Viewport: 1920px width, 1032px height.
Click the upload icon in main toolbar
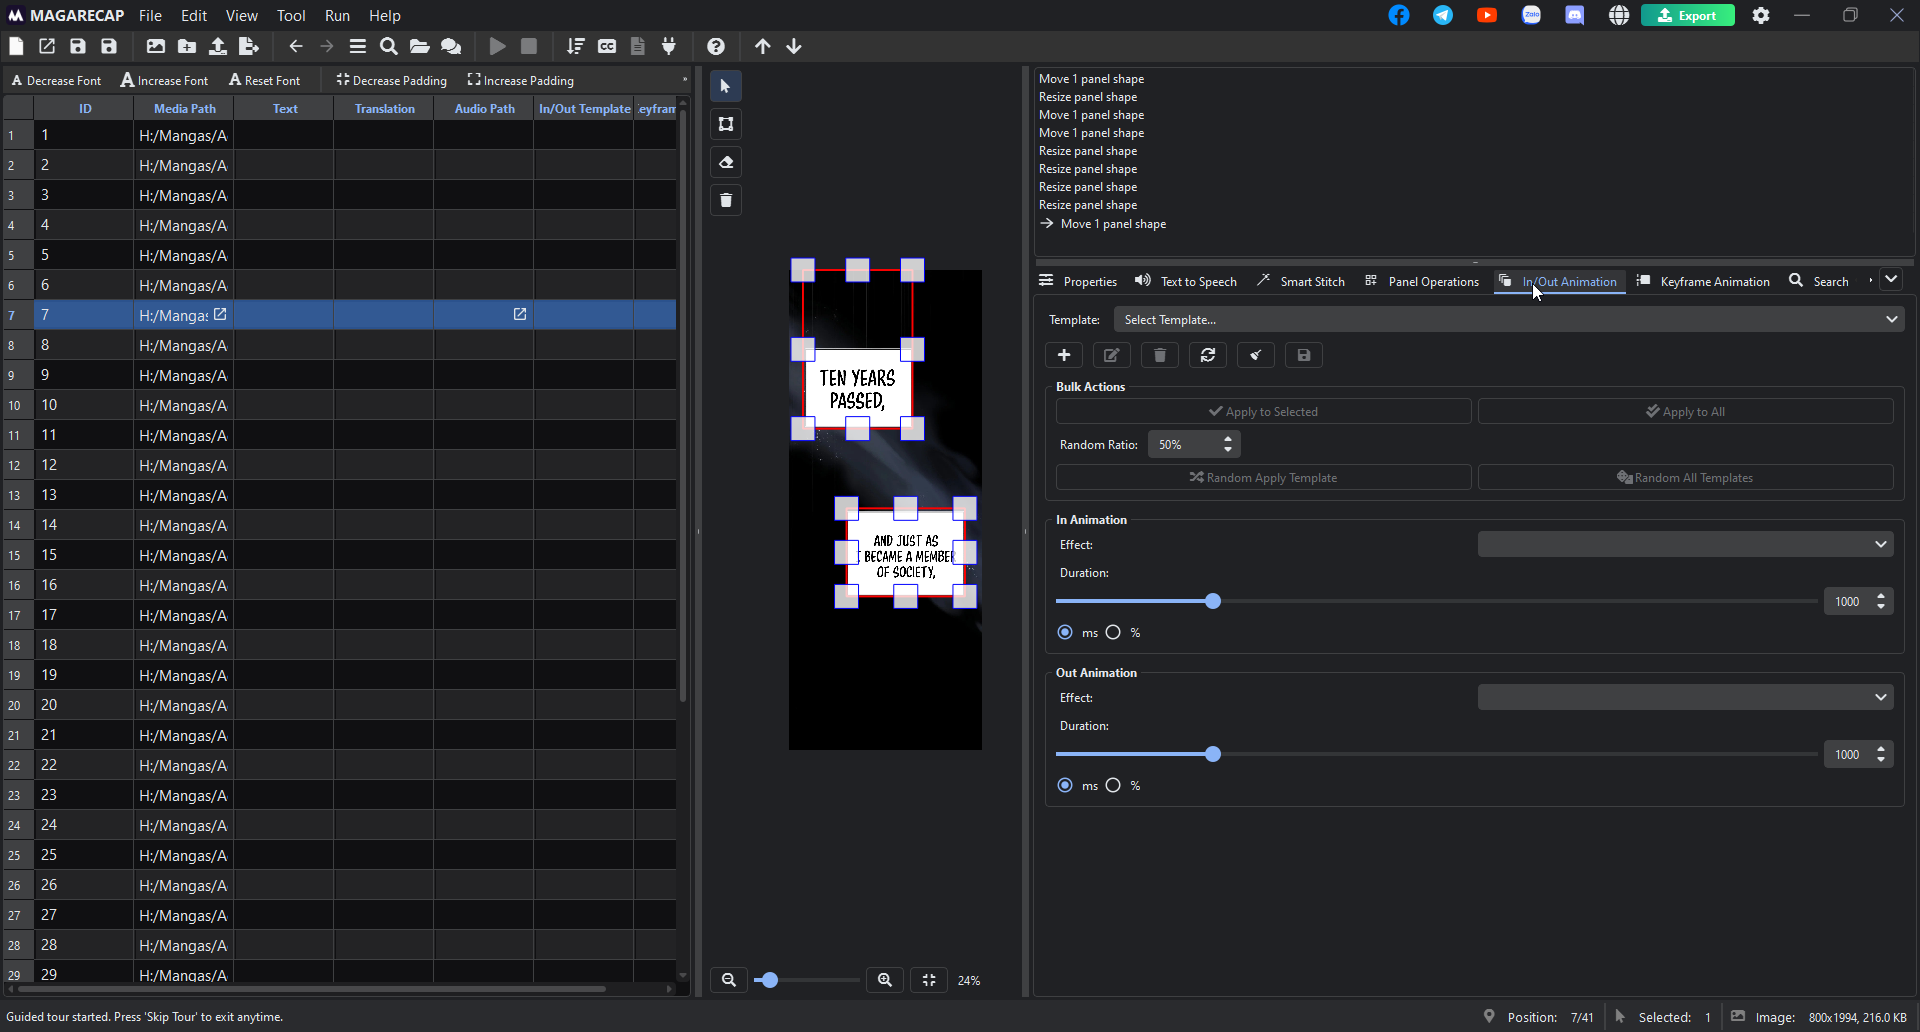218,46
